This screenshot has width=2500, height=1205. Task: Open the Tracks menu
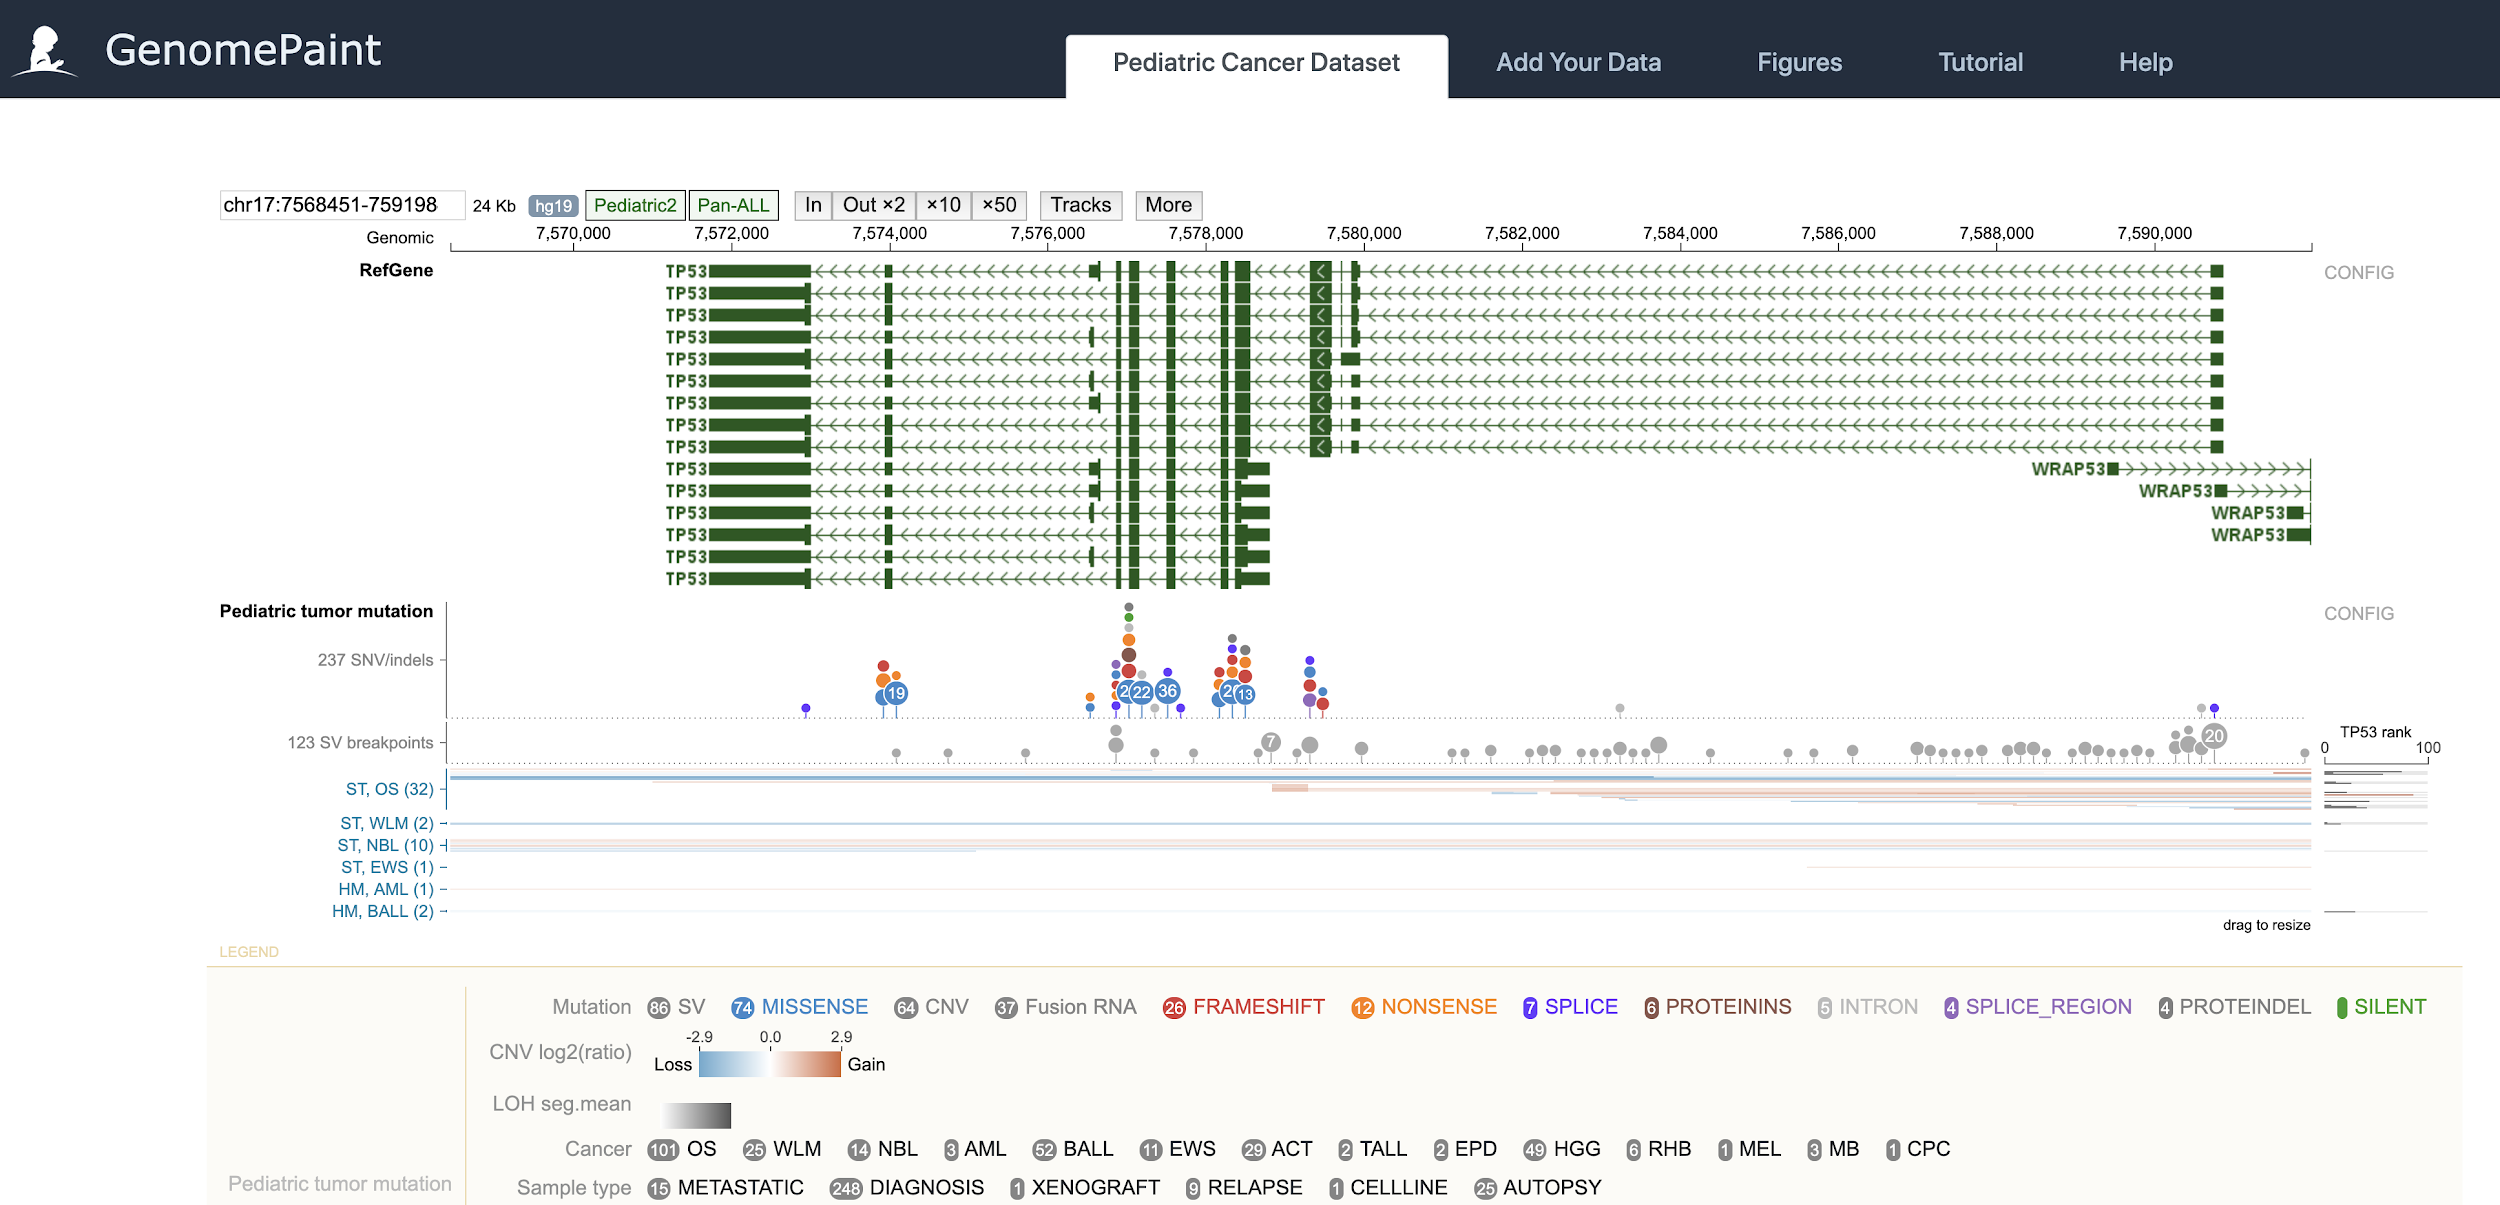click(1081, 205)
